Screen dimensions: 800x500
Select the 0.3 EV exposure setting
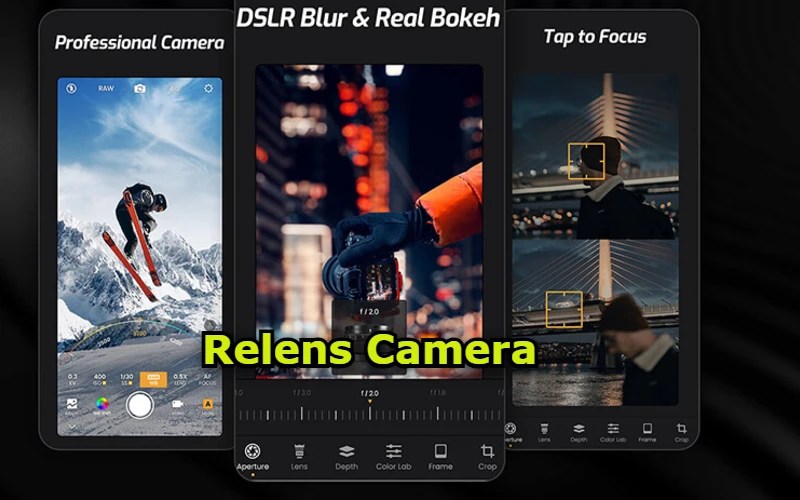(x=72, y=379)
